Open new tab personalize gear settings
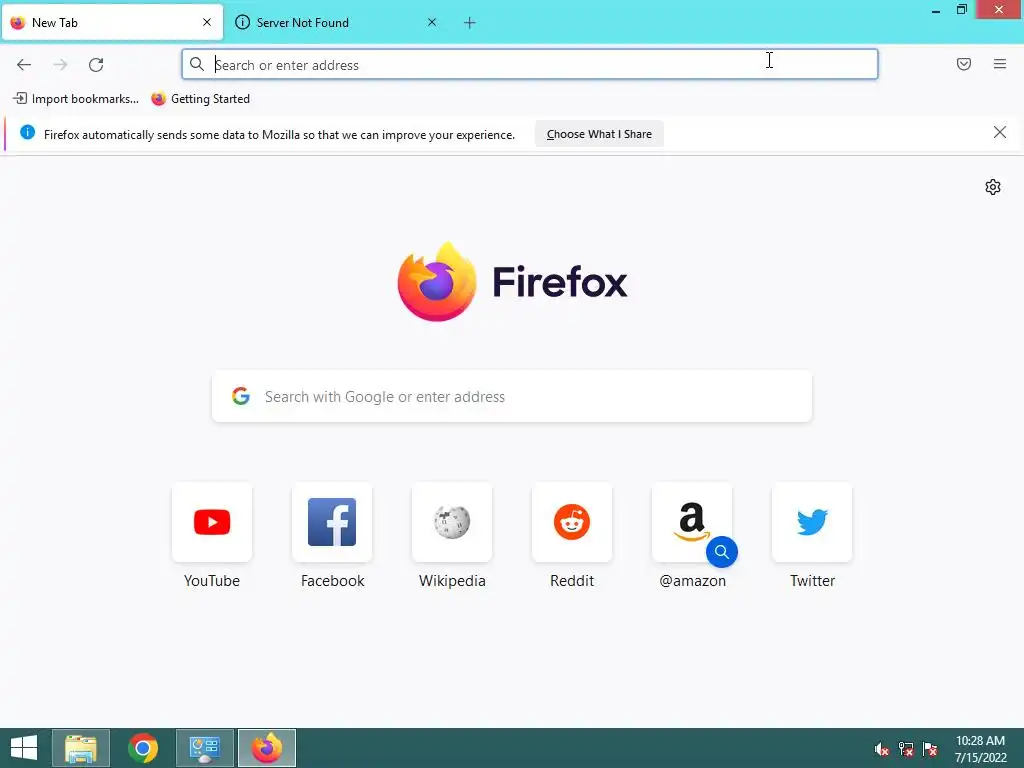 pyautogui.click(x=993, y=187)
